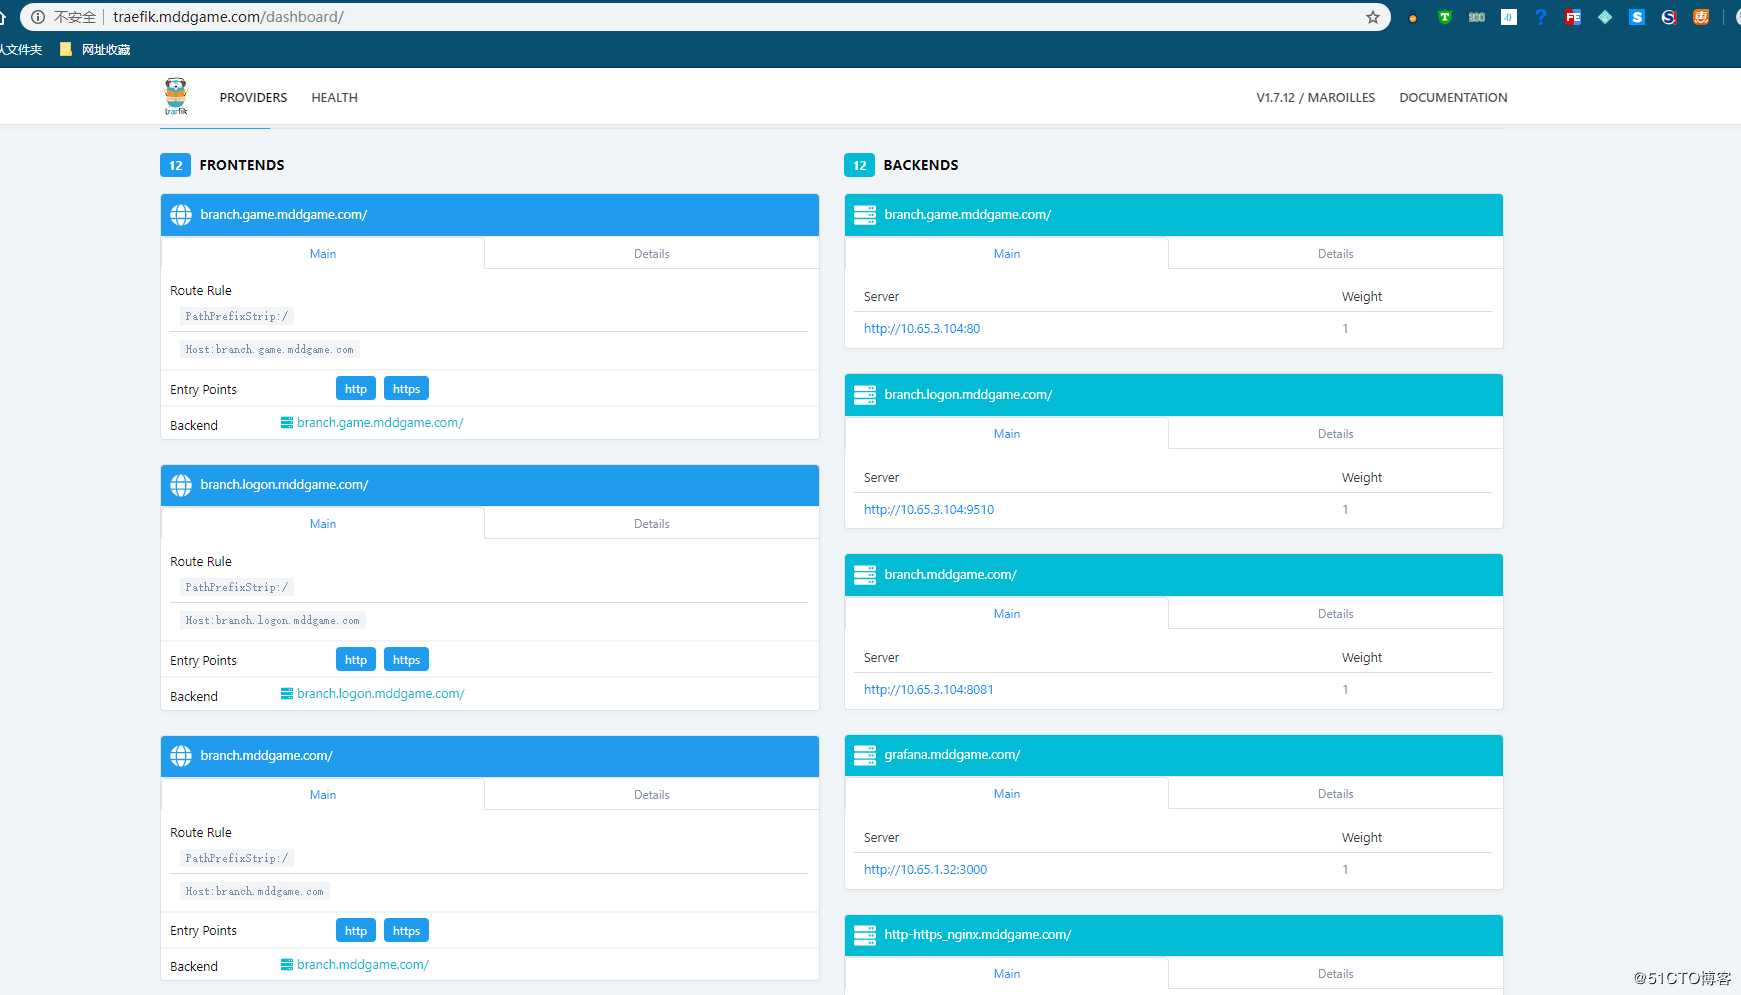Click server icon of branch.mddgame.com backend
This screenshot has height=995, width=1741.
[x=865, y=575]
